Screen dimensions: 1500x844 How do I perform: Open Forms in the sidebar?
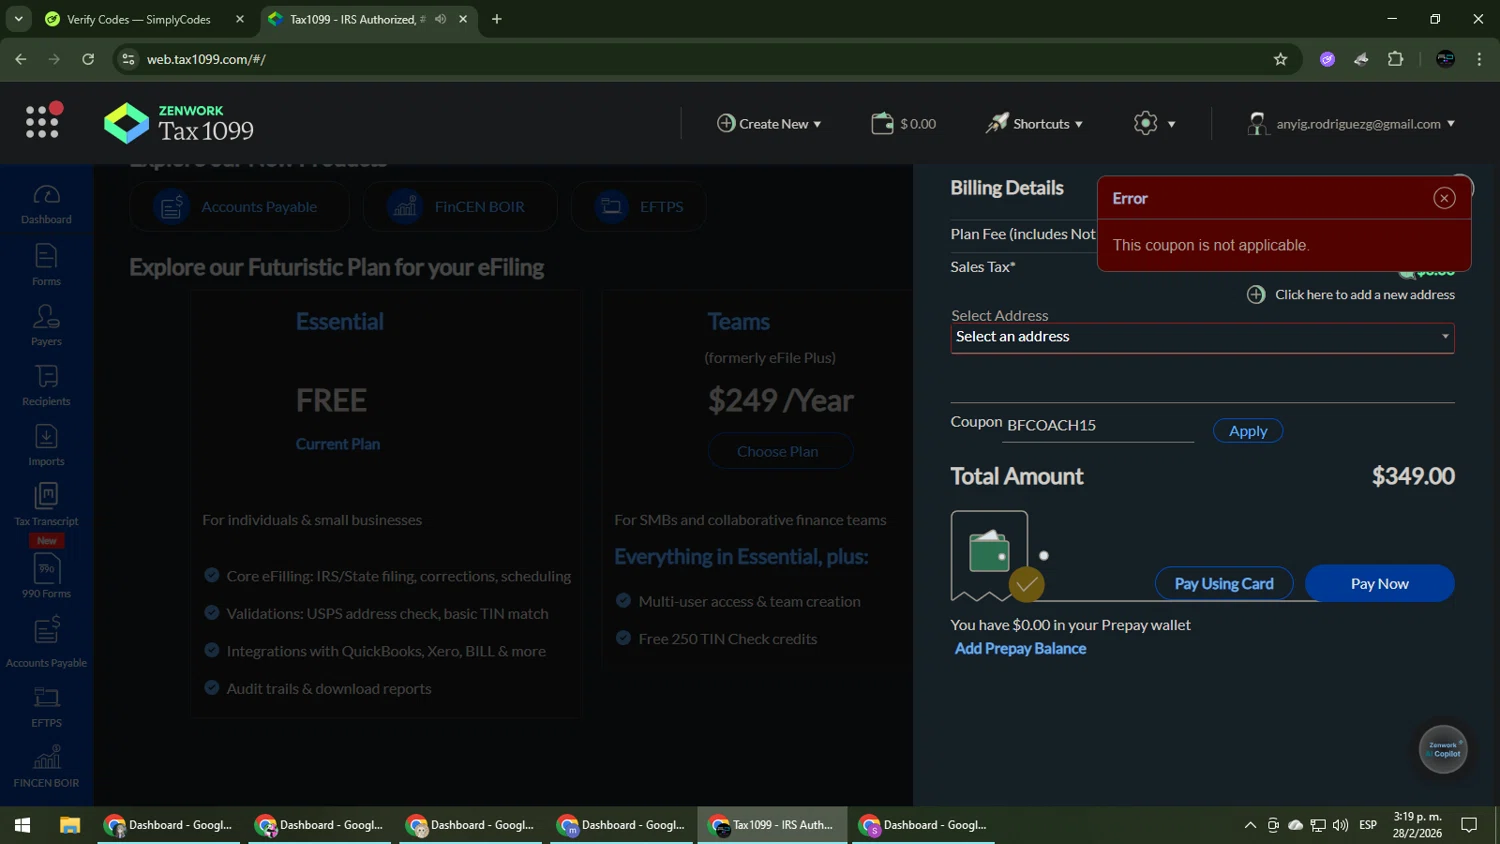46,266
